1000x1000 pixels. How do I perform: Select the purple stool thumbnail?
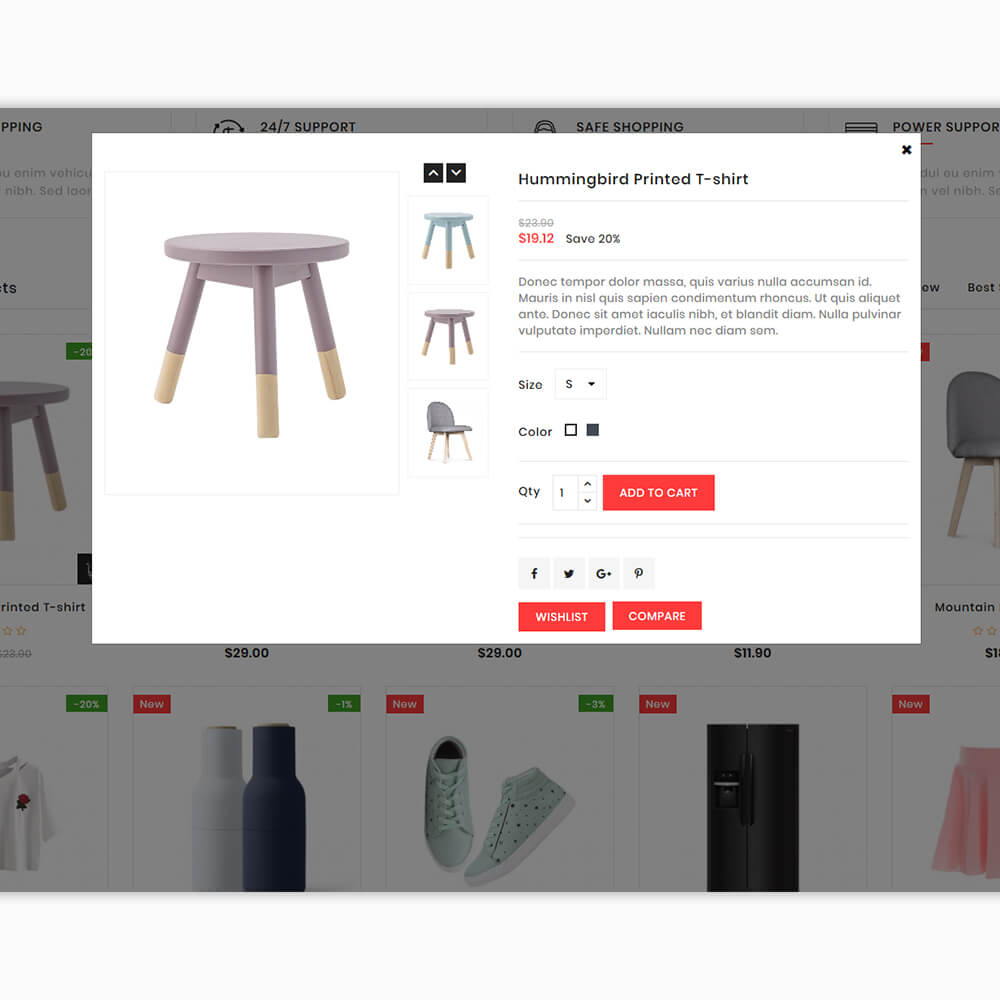point(448,336)
